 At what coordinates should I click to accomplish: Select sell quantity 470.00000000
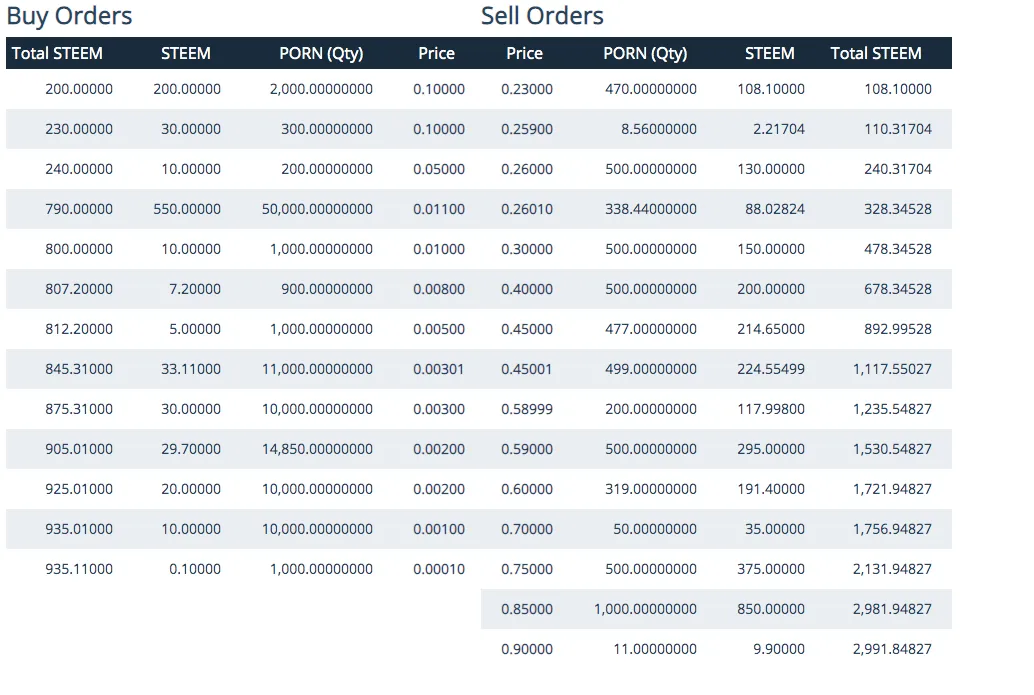(x=651, y=89)
